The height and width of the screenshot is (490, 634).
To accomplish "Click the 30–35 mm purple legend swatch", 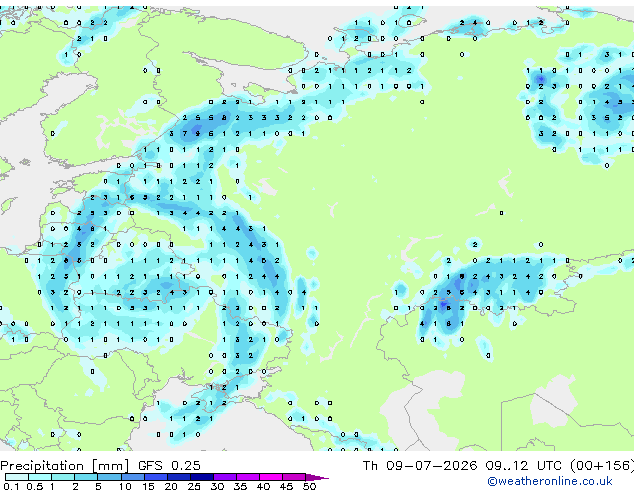I will [224, 477].
